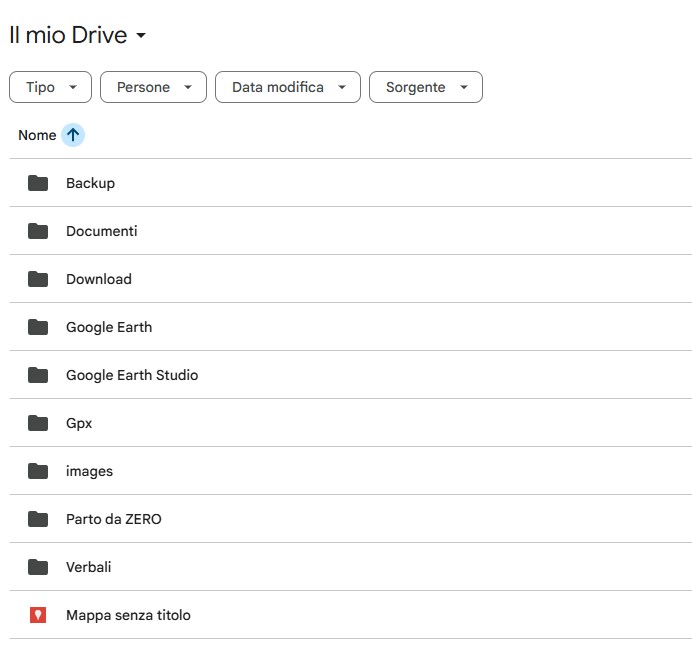692x670 pixels.
Task: Click the Download folder icon
Action: tap(38, 279)
